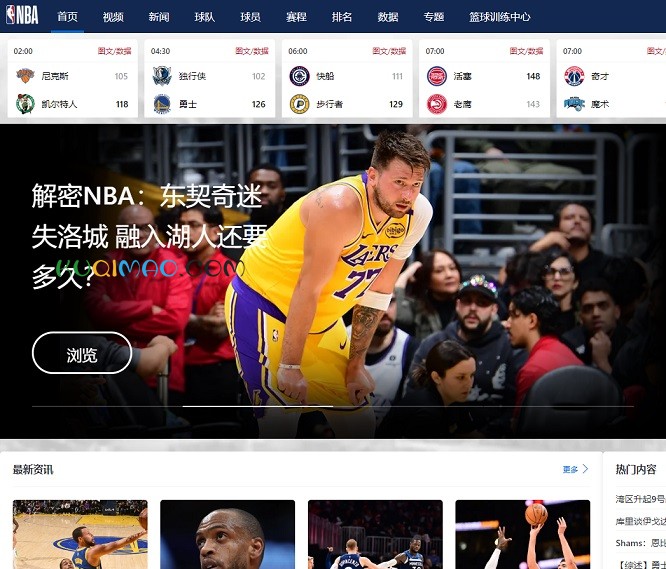
Task: Open 图文/数据 for Pistons vs Hawks game
Action: 526,51
